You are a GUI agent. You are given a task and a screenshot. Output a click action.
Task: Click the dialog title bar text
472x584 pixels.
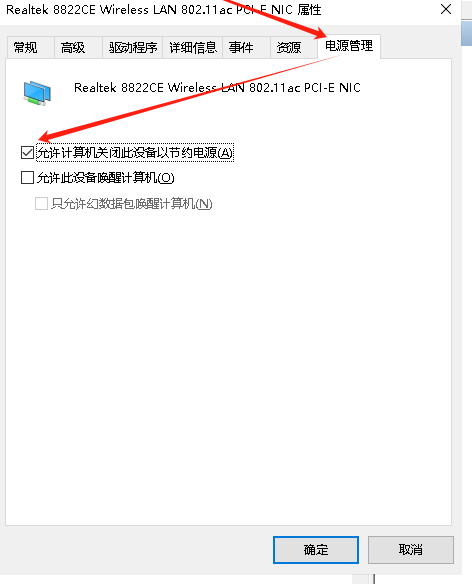click(x=164, y=10)
